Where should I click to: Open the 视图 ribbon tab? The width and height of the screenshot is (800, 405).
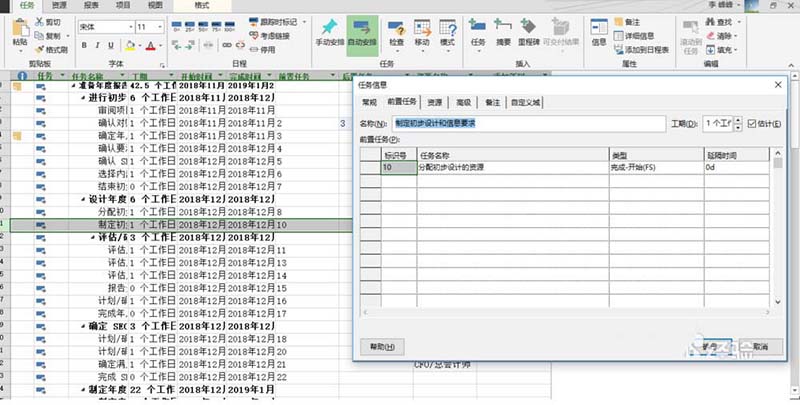pos(155,6)
